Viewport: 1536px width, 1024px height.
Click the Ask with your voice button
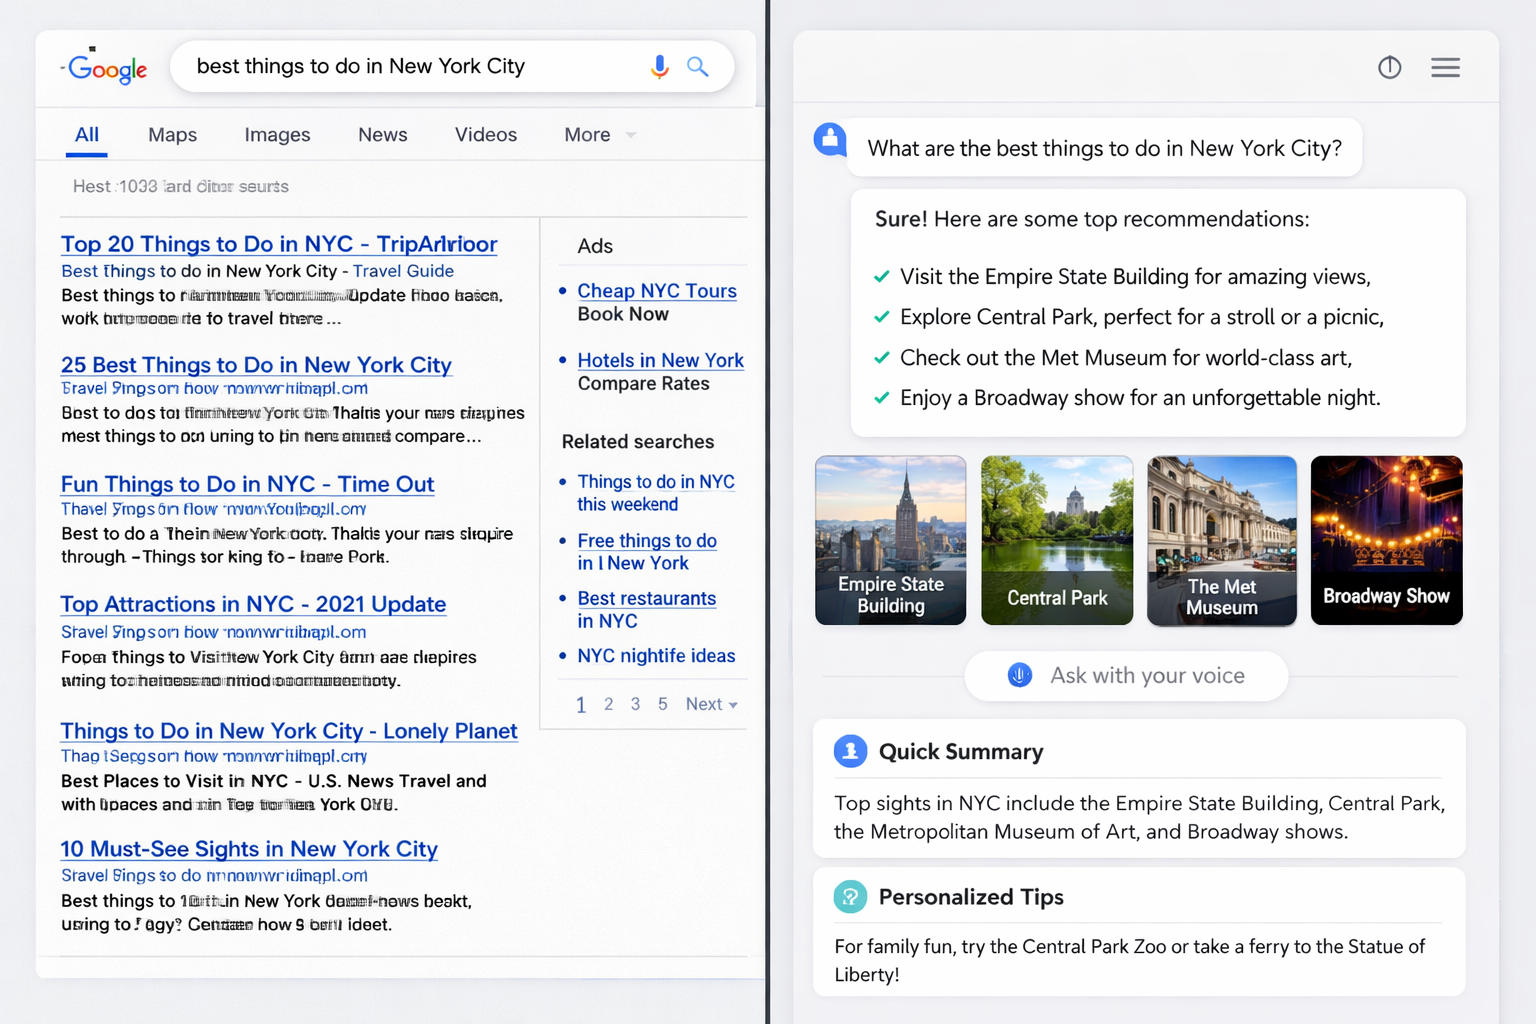tap(1126, 676)
